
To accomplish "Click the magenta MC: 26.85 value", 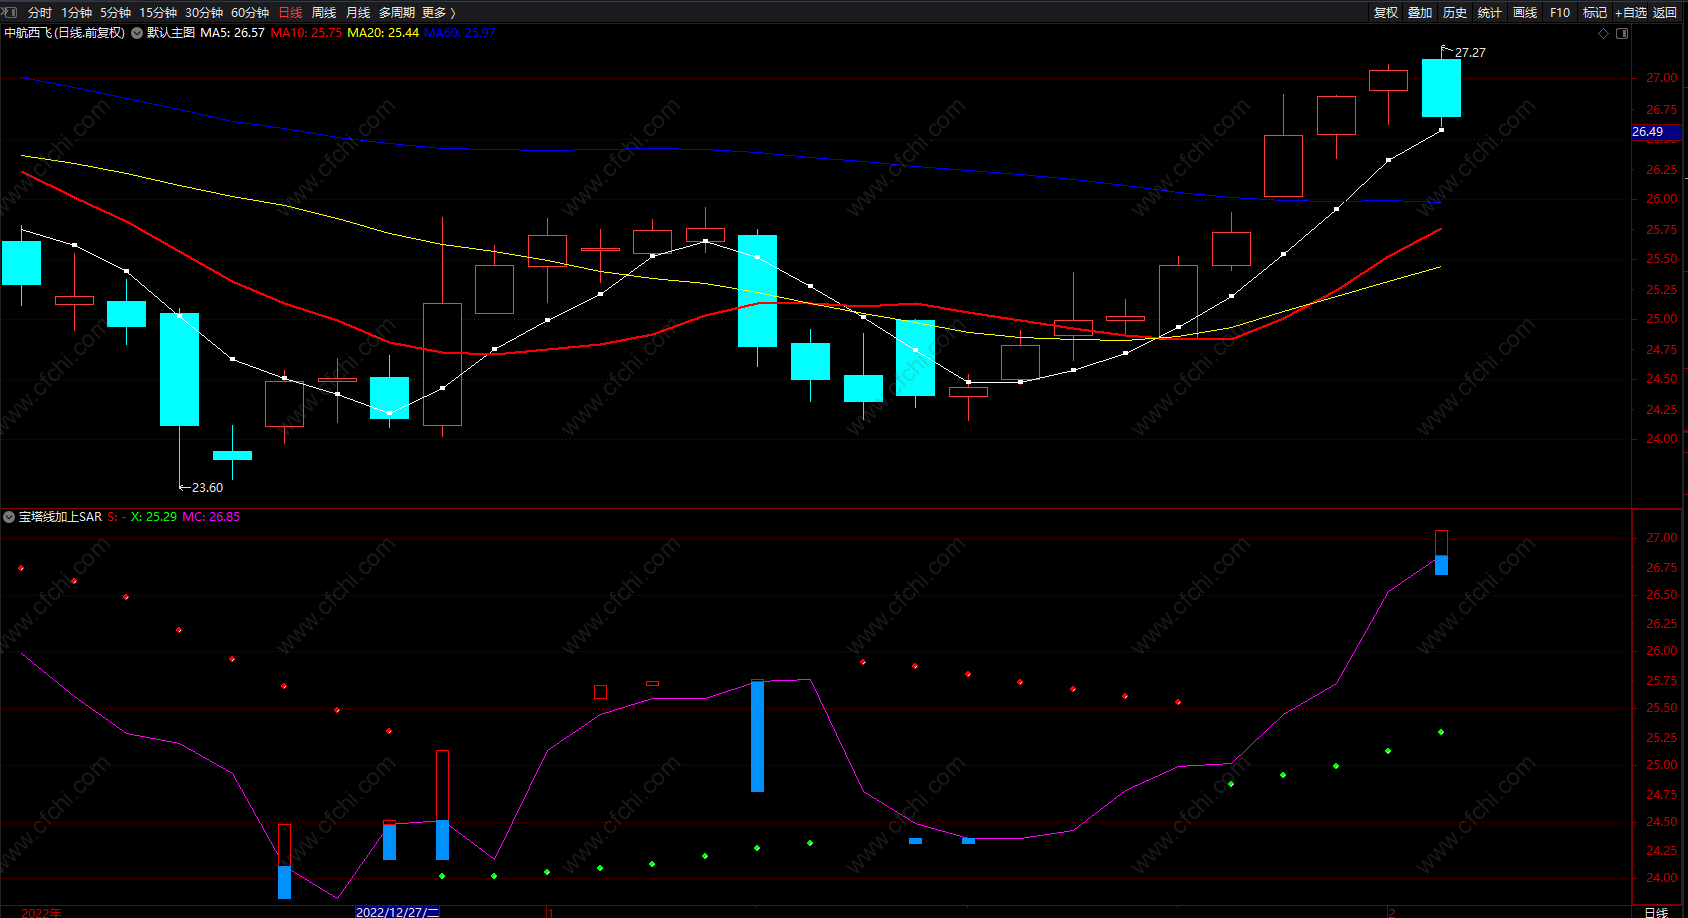I will tap(211, 517).
